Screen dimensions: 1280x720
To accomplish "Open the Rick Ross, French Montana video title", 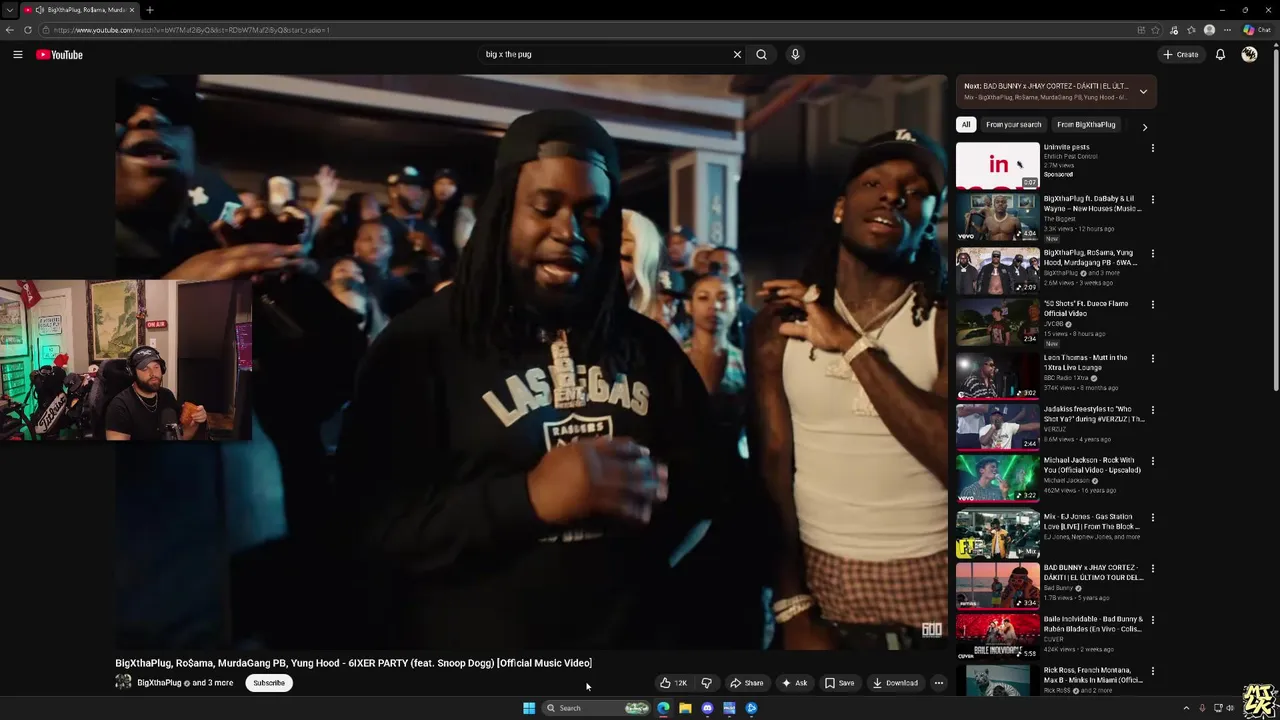I will pos(1093,675).
